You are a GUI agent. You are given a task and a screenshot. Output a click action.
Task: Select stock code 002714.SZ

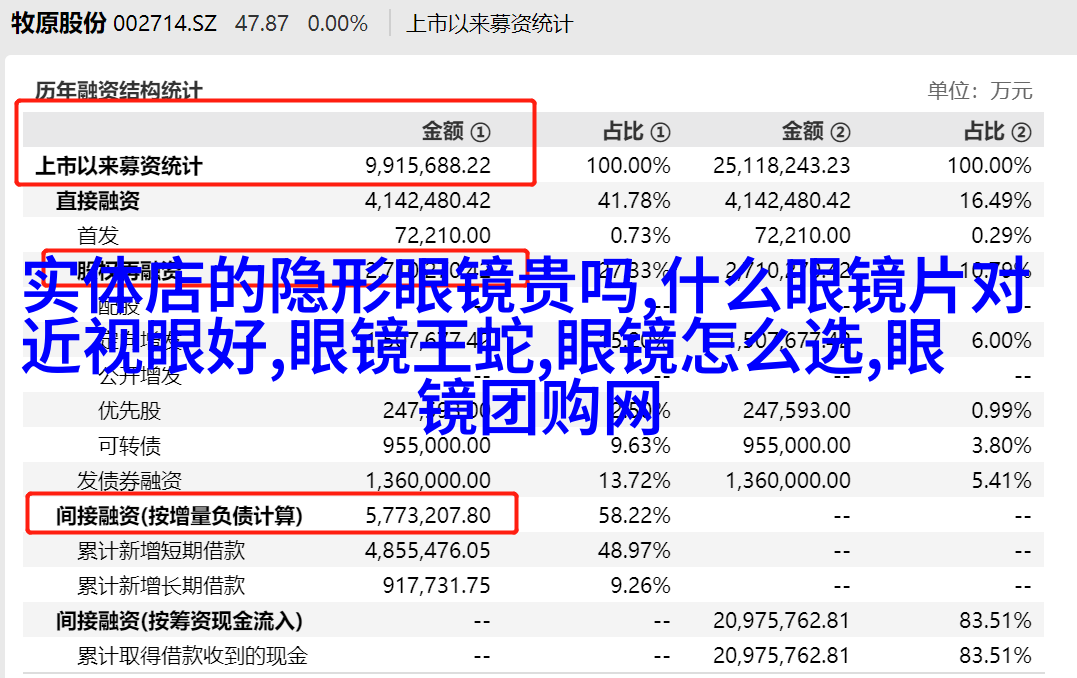click(165, 23)
